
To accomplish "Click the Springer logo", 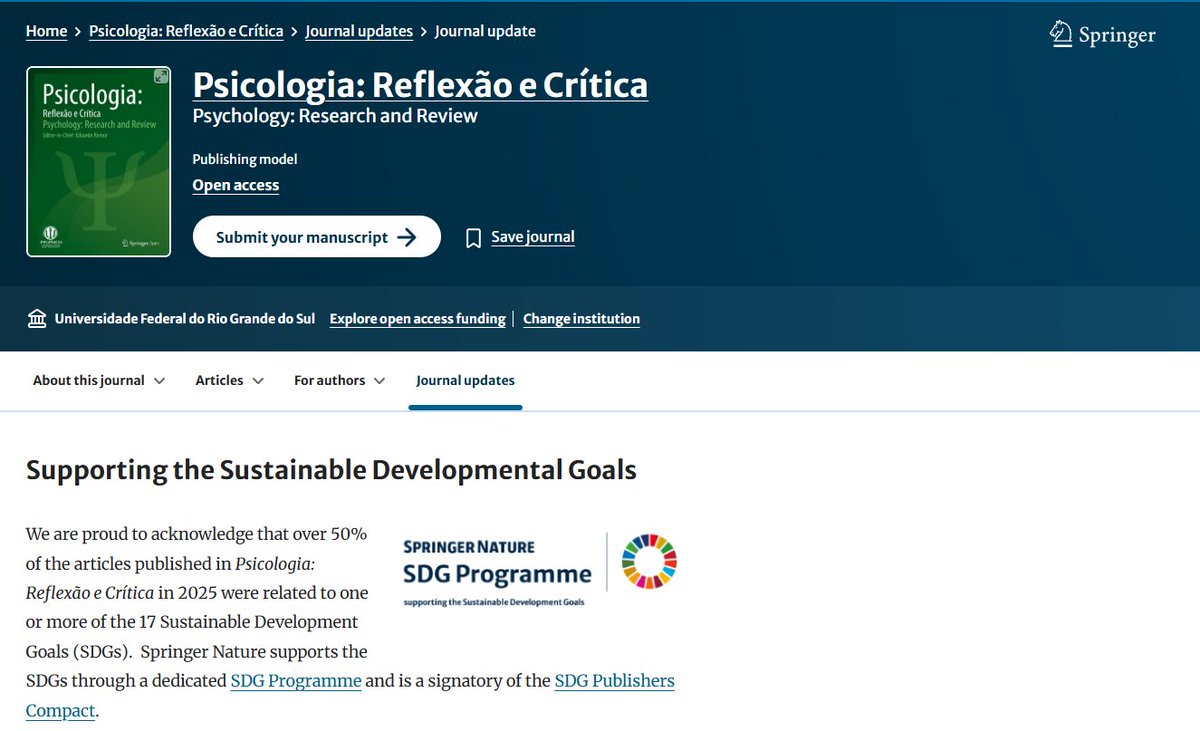I will (x=1102, y=34).
